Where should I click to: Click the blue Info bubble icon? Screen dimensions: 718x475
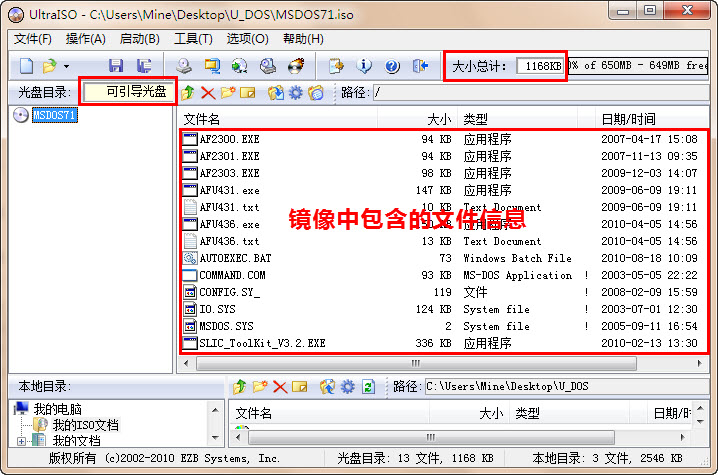click(364, 66)
